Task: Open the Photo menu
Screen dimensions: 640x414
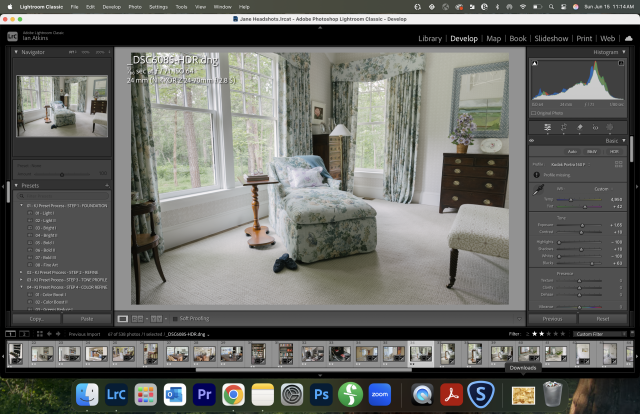Action: click(130, 6)
